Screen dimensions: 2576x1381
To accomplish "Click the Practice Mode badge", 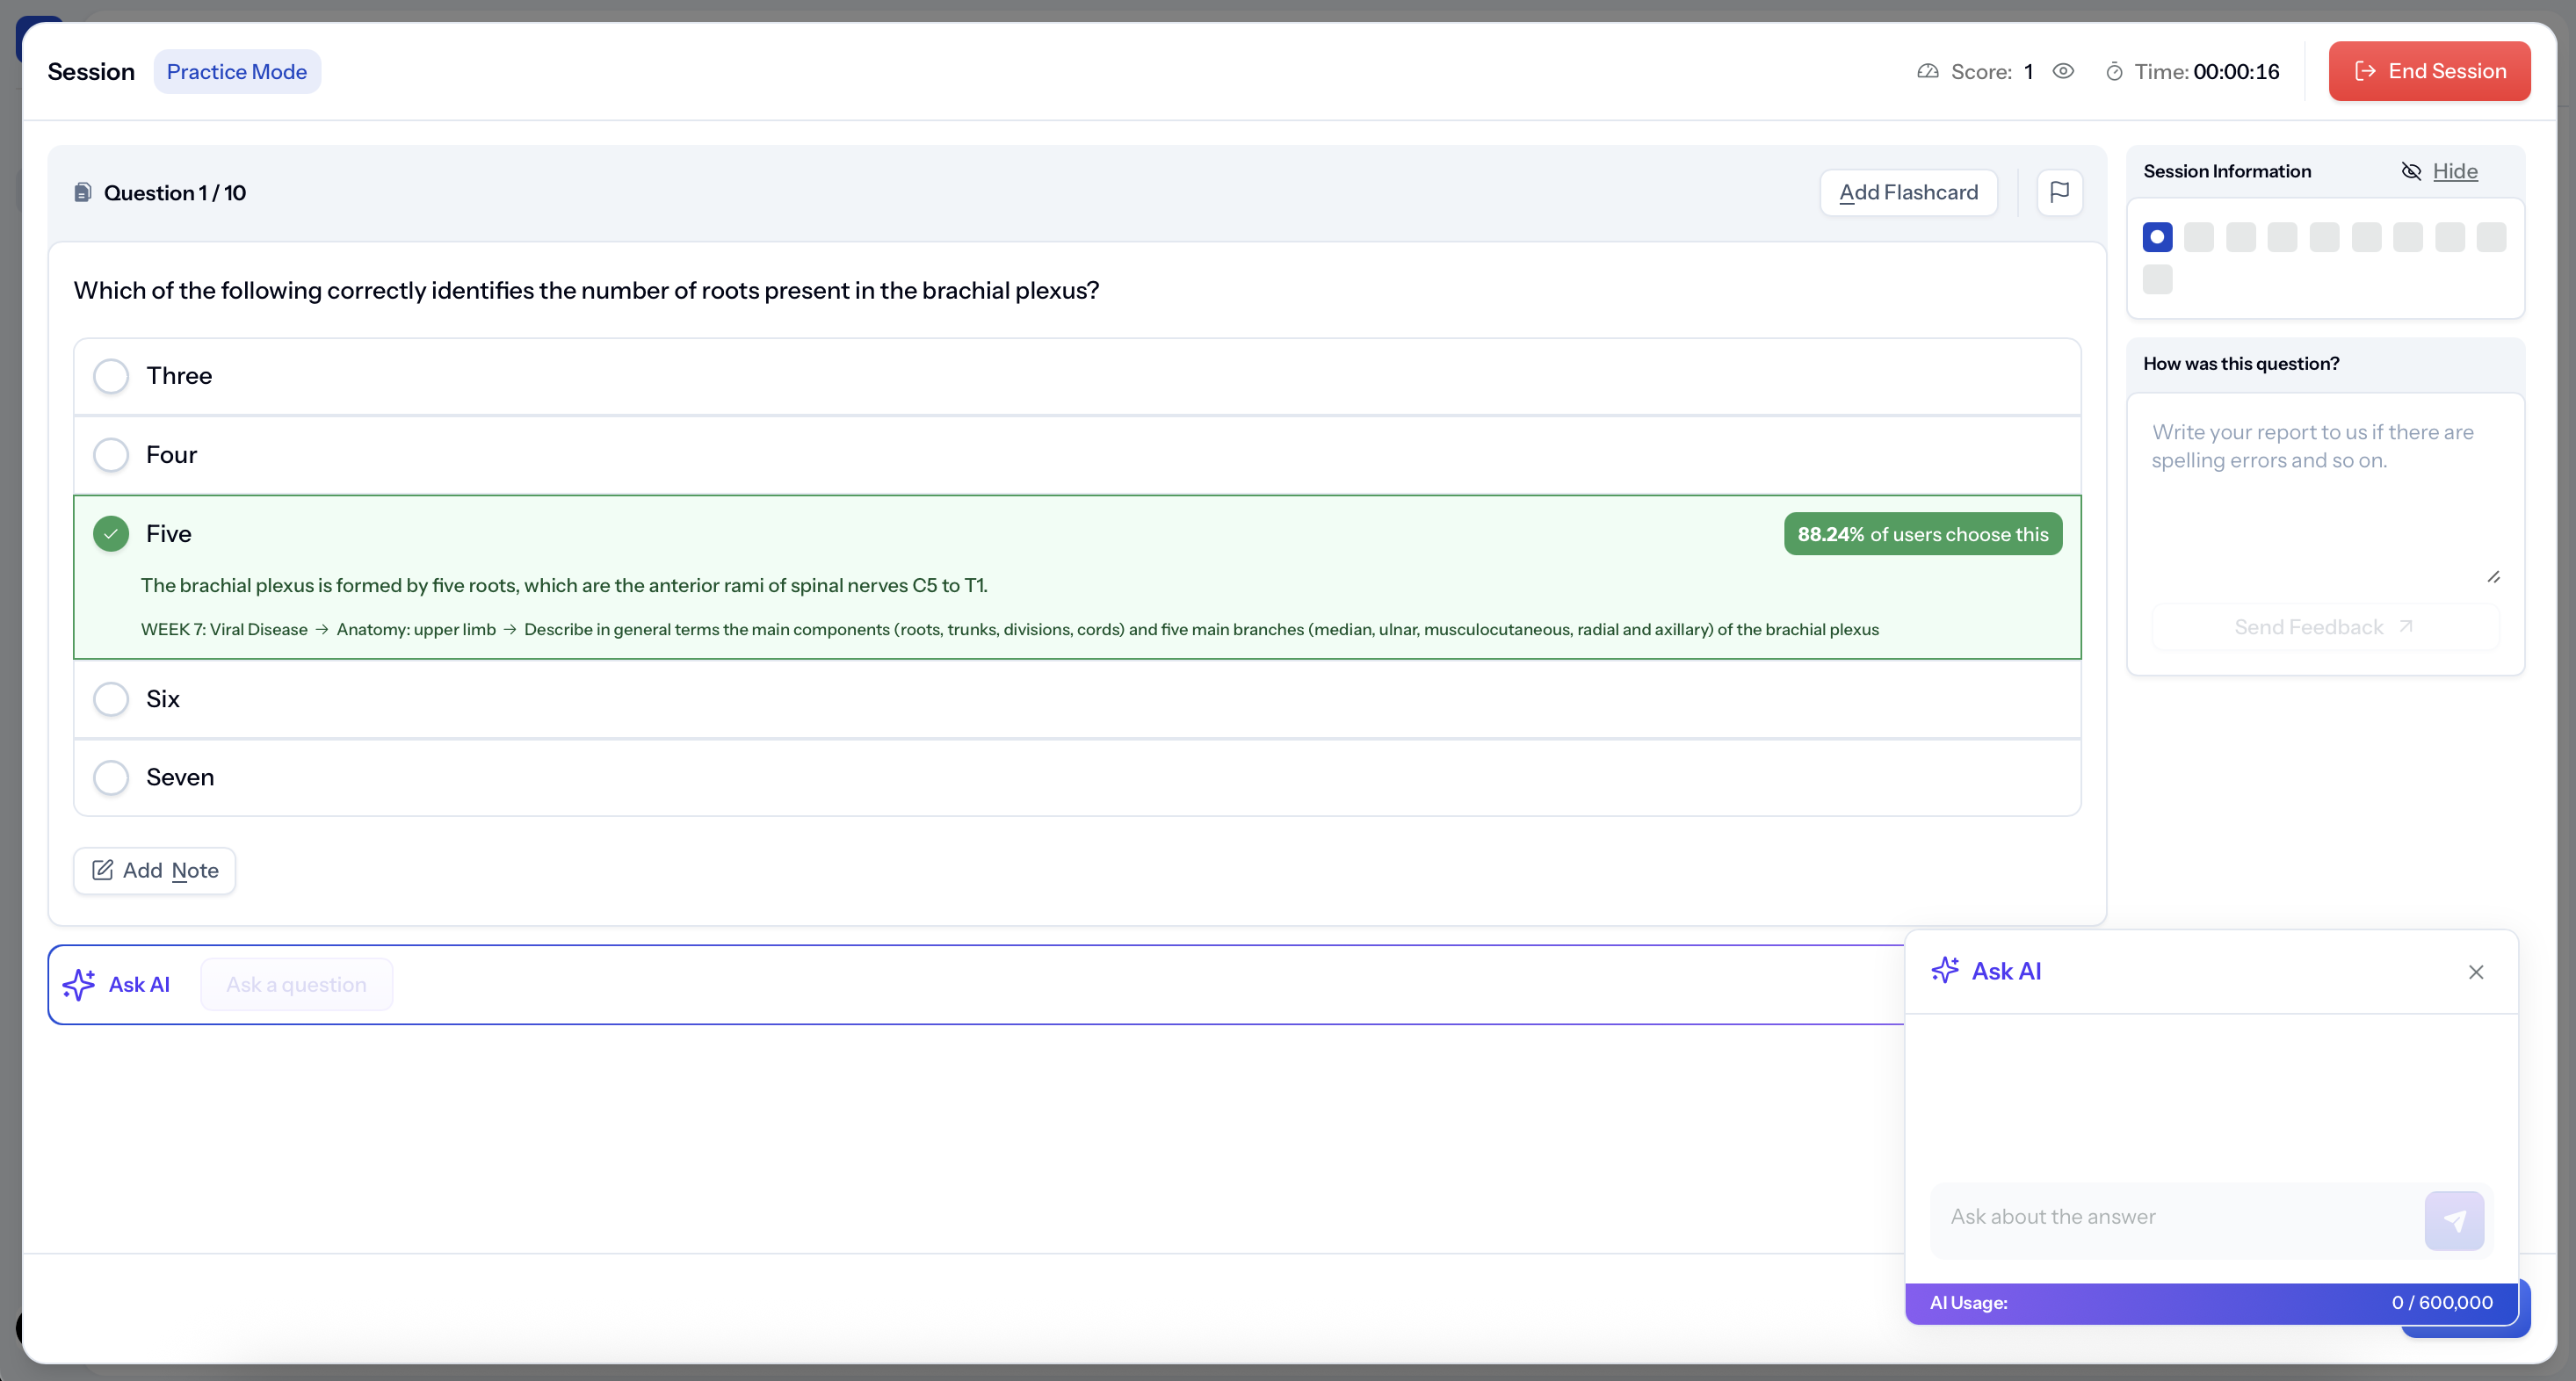I will (236, 72).
